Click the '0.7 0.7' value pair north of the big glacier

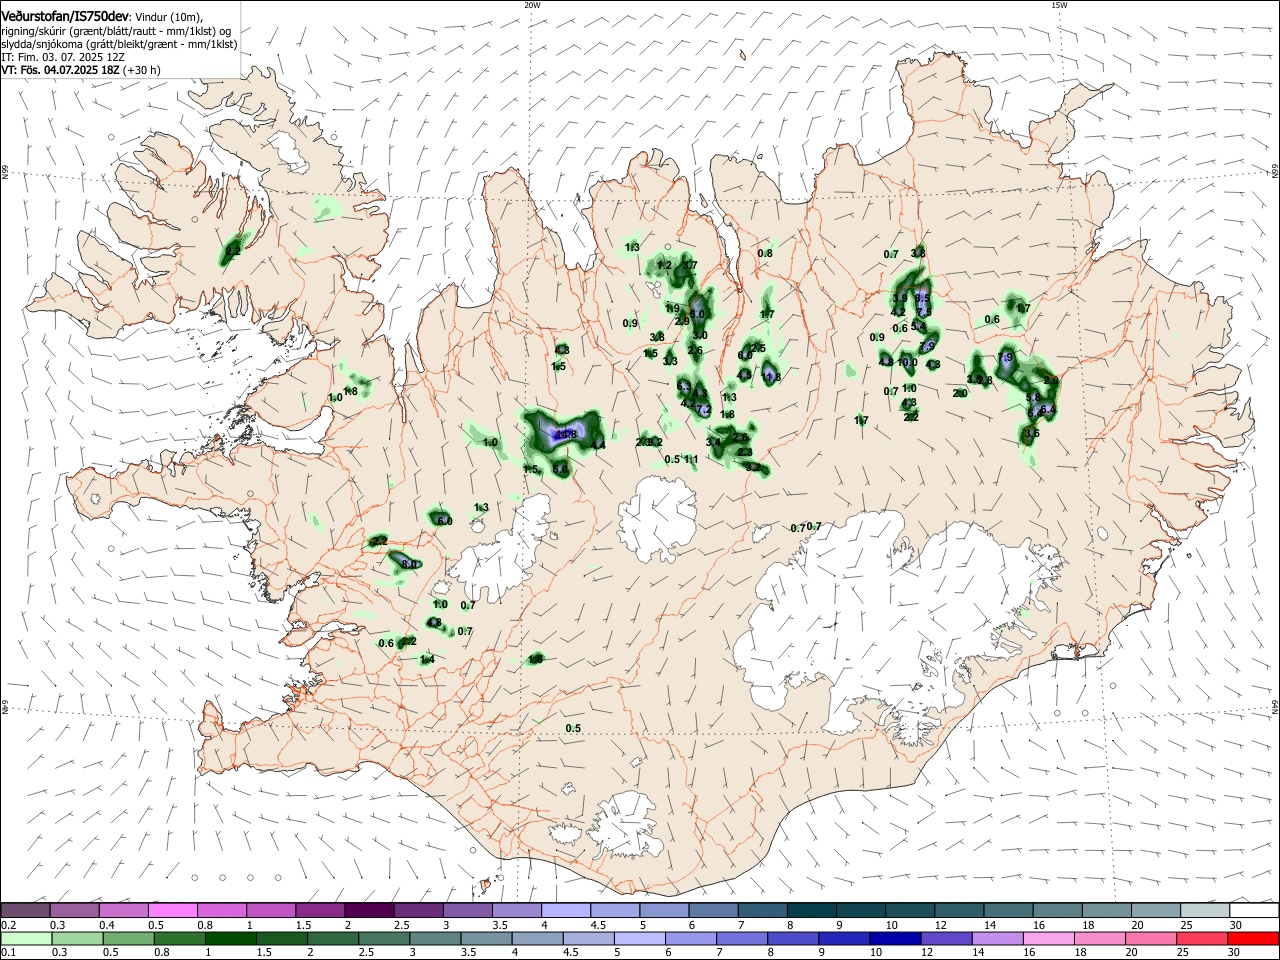tap(806, 527)
